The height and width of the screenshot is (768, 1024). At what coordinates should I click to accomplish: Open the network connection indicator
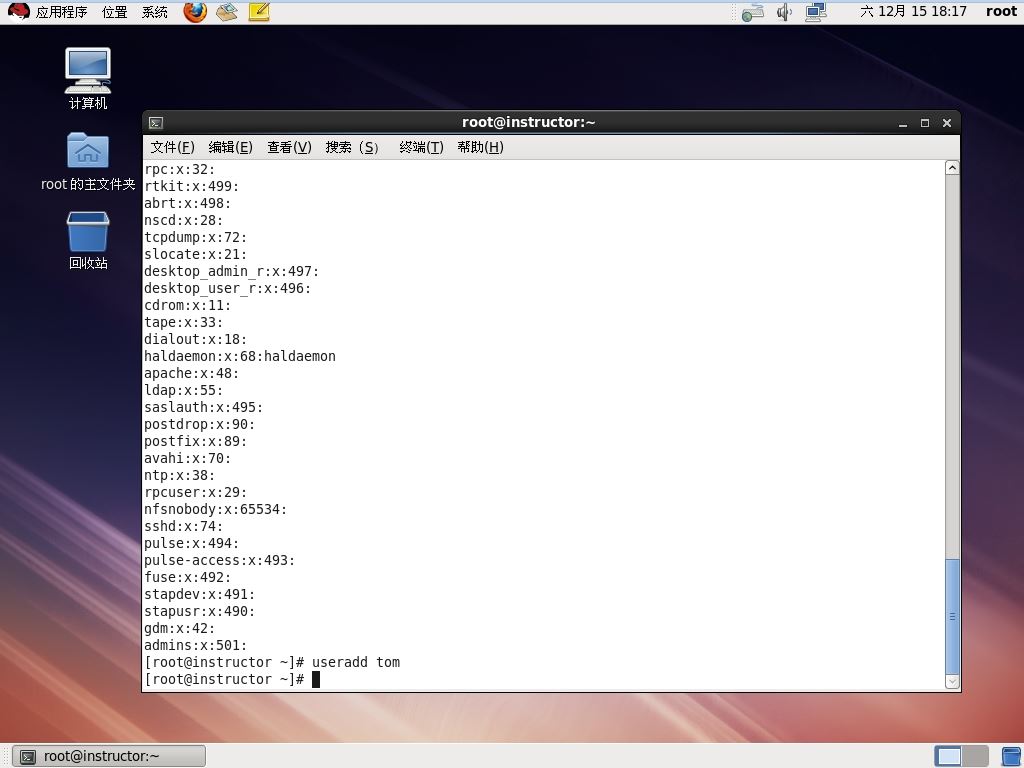(x=816, y=12)
